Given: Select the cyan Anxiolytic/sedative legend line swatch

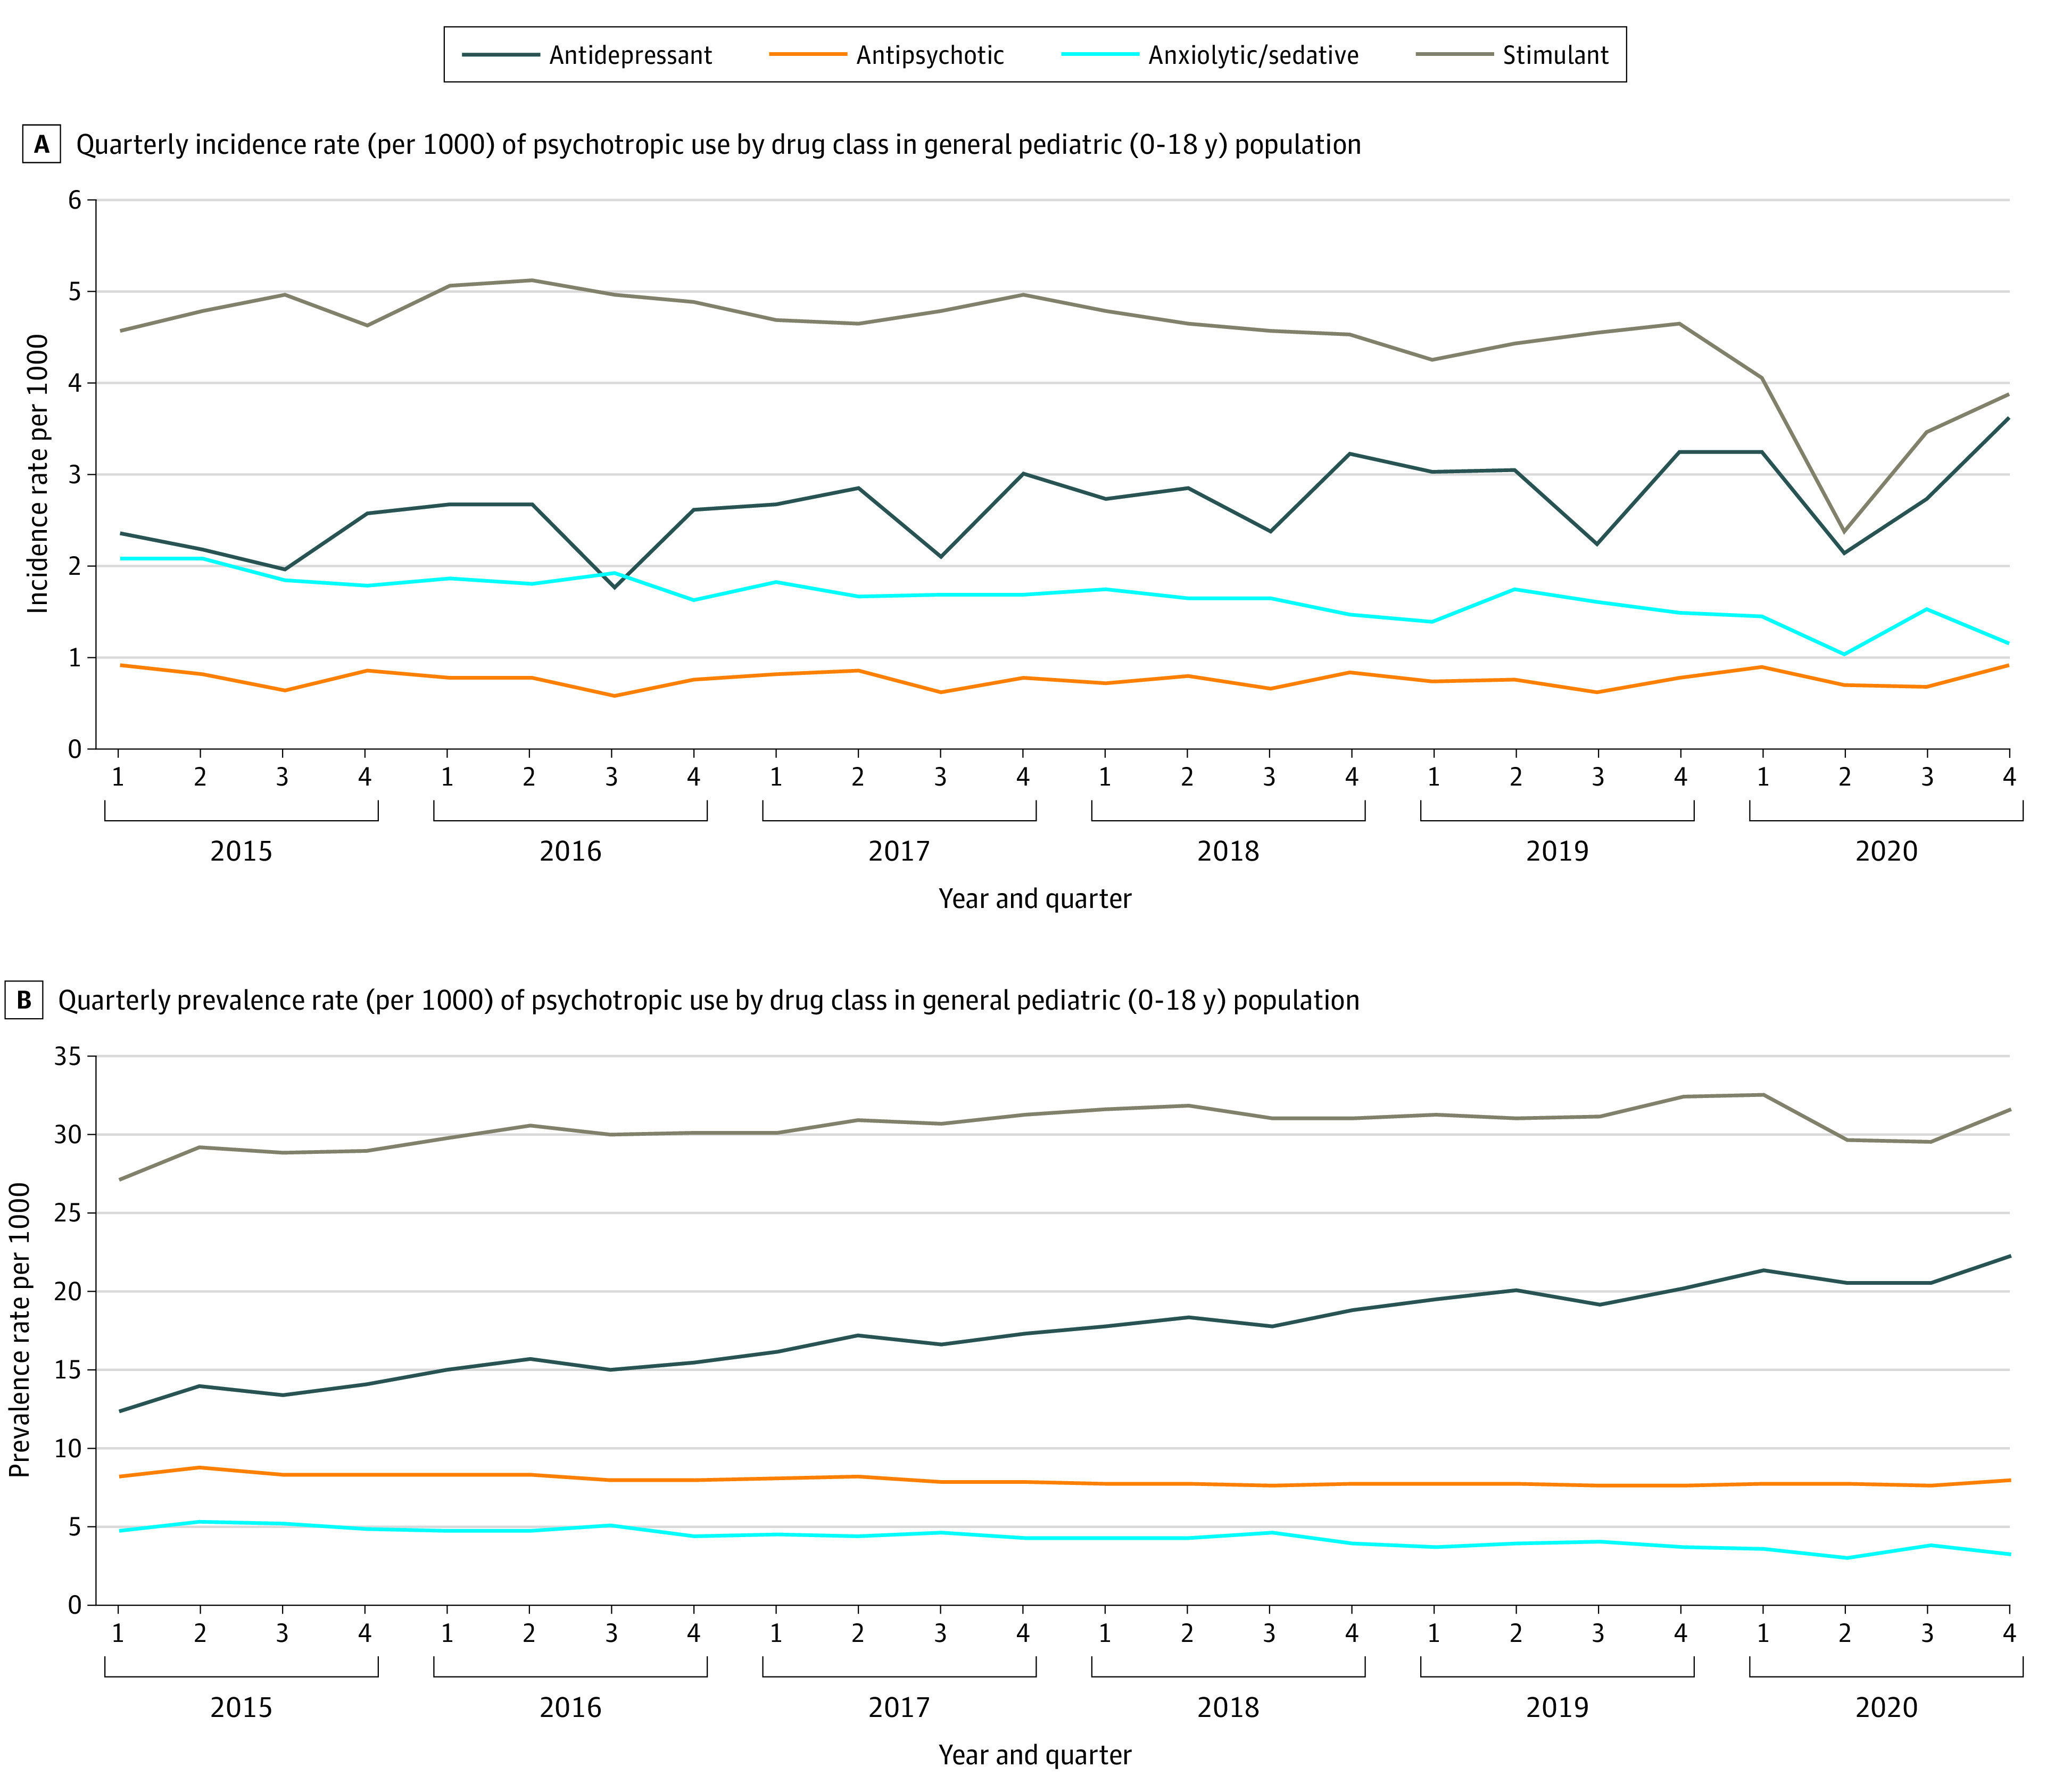Looking at the screenshot, I should pyautogui.click(x=1100, y=55).
